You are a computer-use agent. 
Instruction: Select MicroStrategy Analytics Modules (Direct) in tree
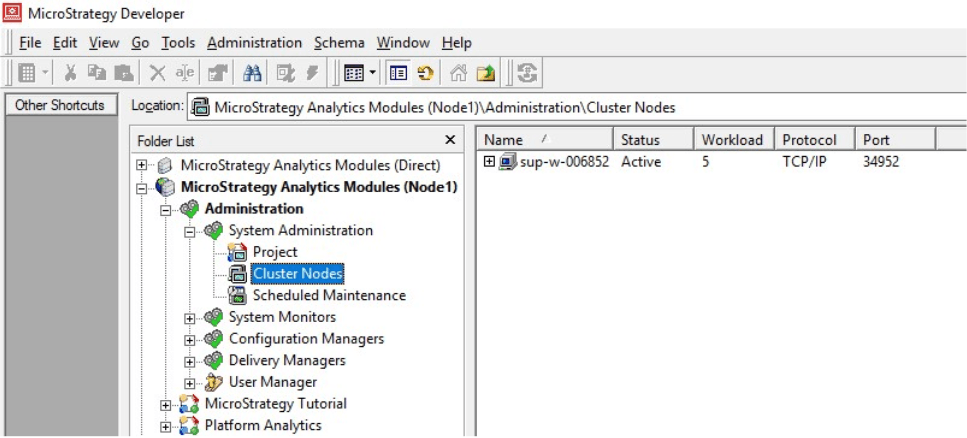coord(310,165)
